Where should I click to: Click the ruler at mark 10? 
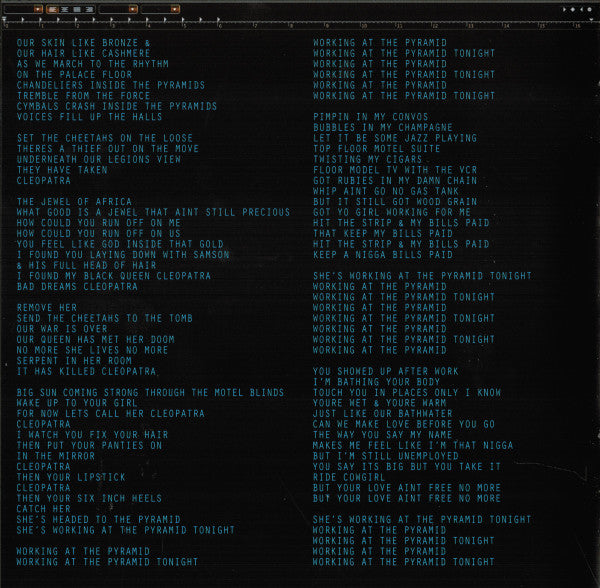[x=364, y=25]
